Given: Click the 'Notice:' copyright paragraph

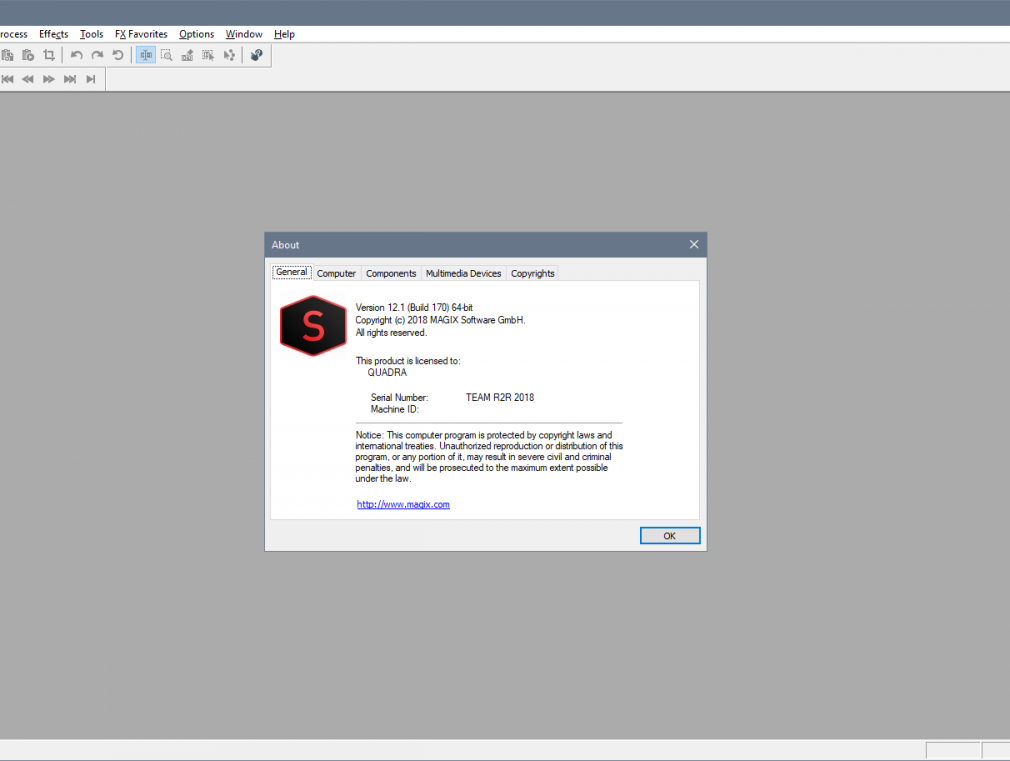Looking at the screenshot, I should (489, 457).
